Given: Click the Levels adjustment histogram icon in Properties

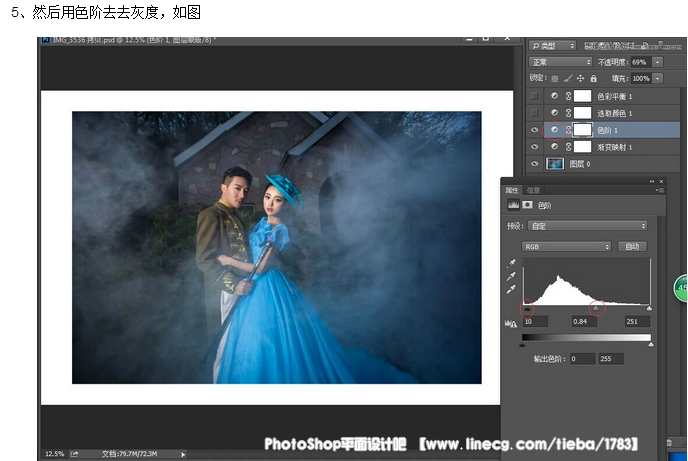Looking at the screenshot, I should 513,205.
